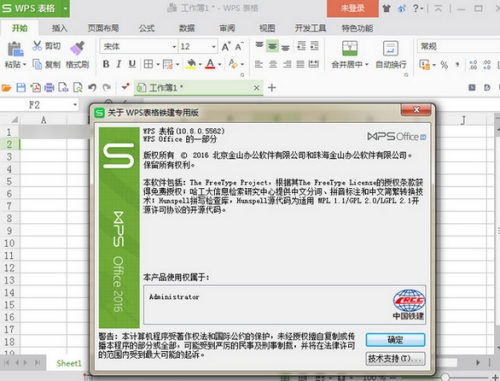
Task: Click the Save icon in quick toolbar
Action: 21,88
